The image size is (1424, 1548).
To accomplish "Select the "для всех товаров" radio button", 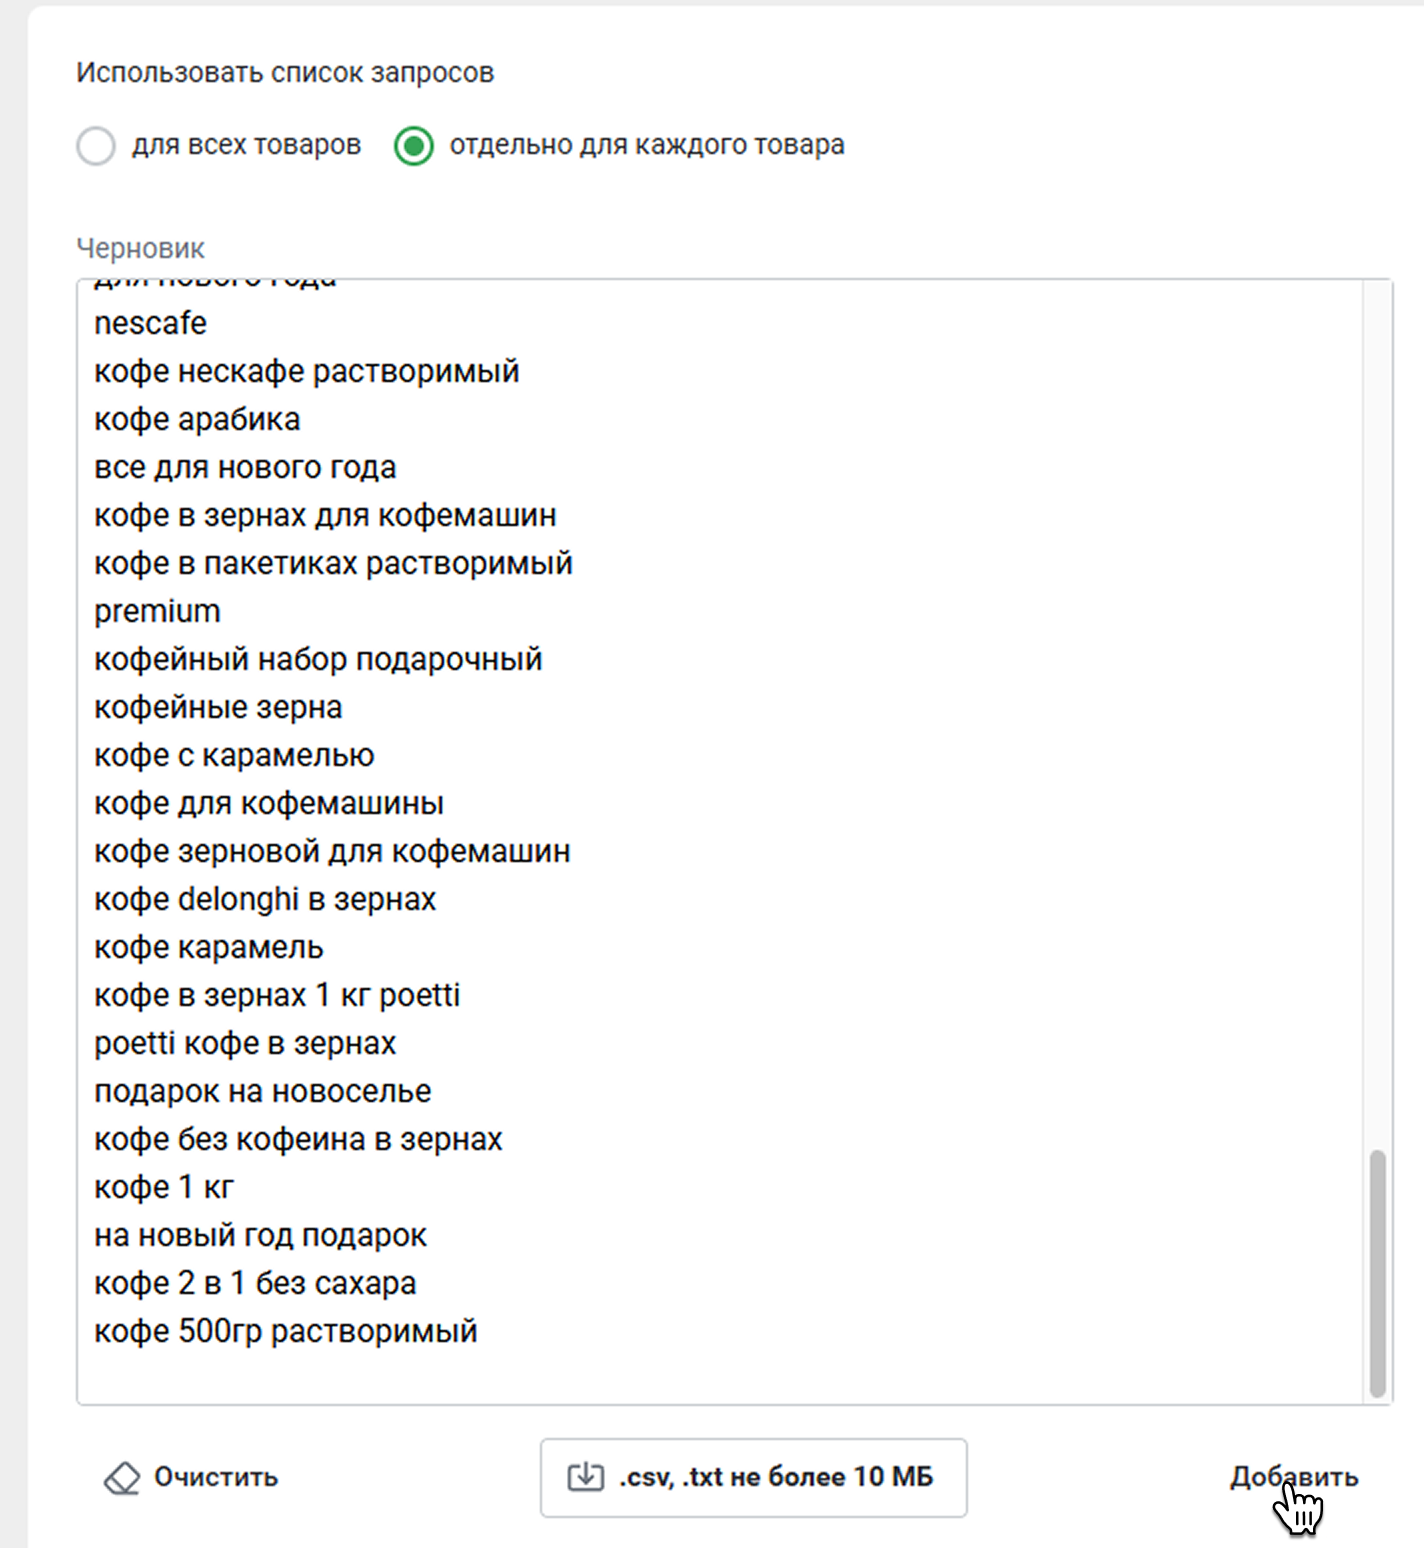I will [x=97, y=146].
